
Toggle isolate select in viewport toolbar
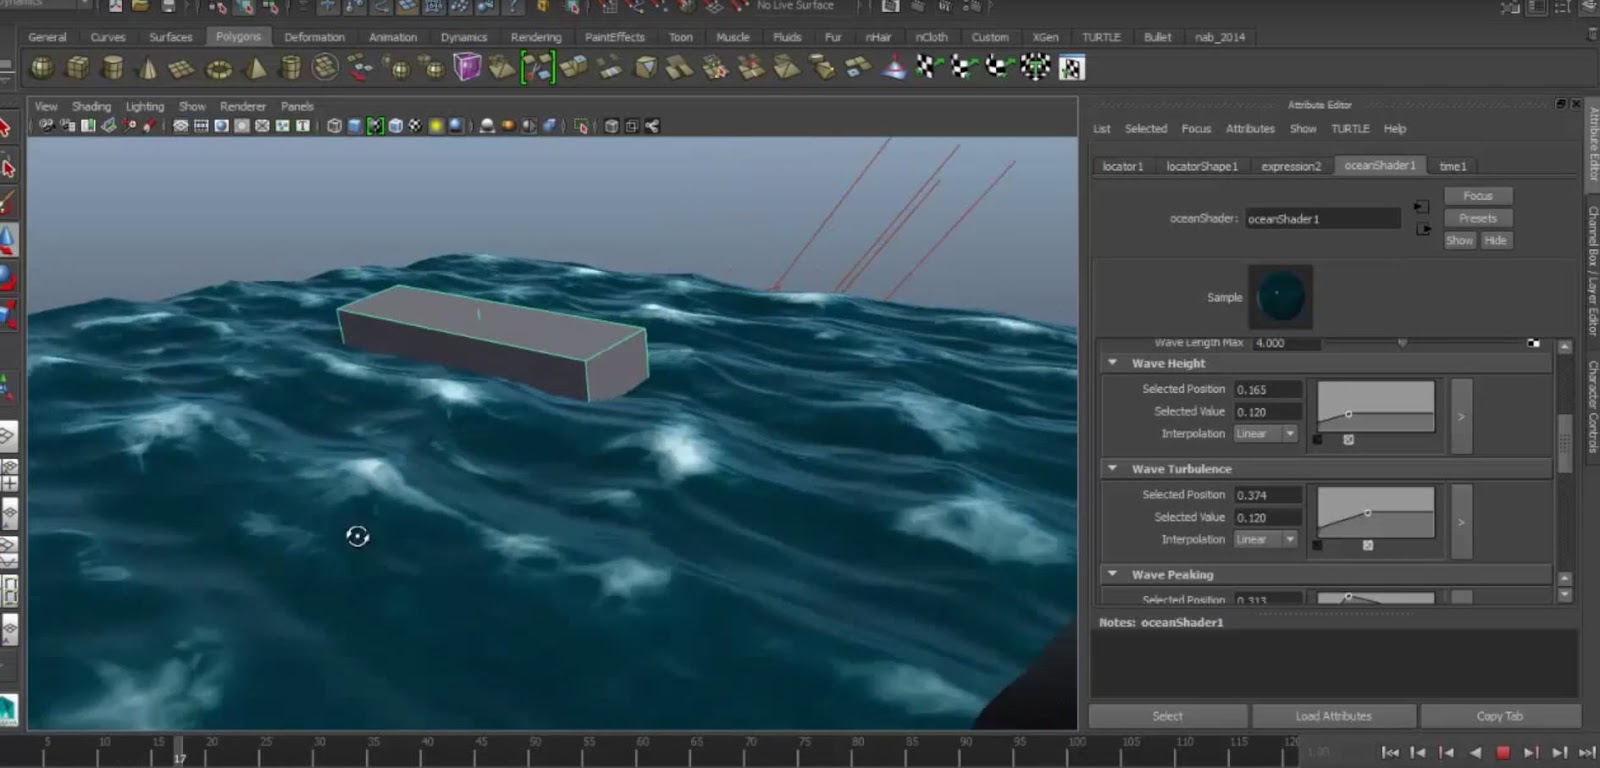click(x=581, y=126)
